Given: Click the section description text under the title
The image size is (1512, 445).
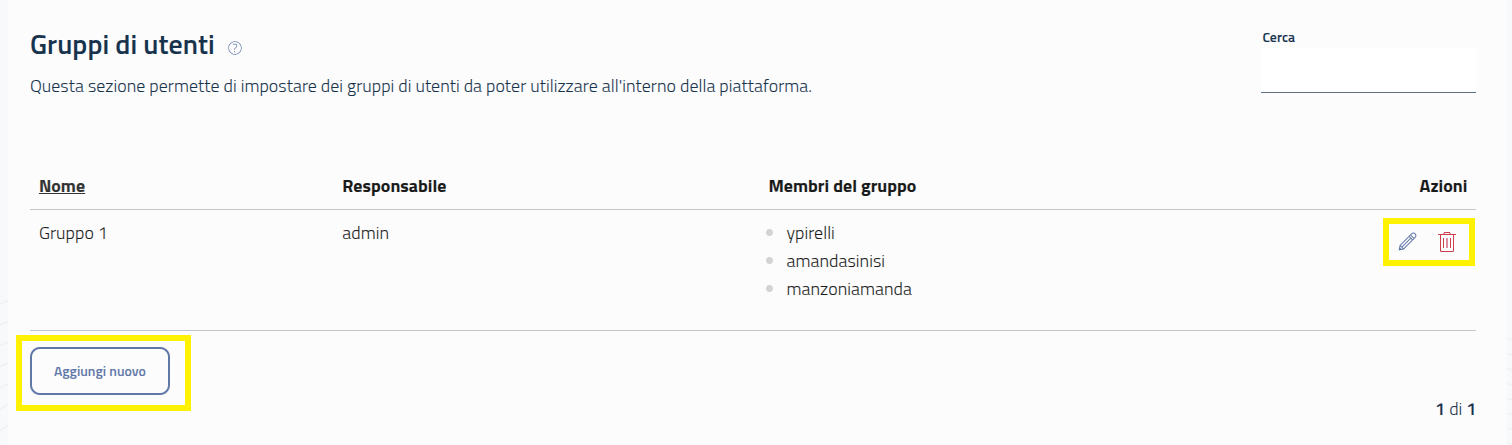Looking at the screenshot, I should pos(420,87).
